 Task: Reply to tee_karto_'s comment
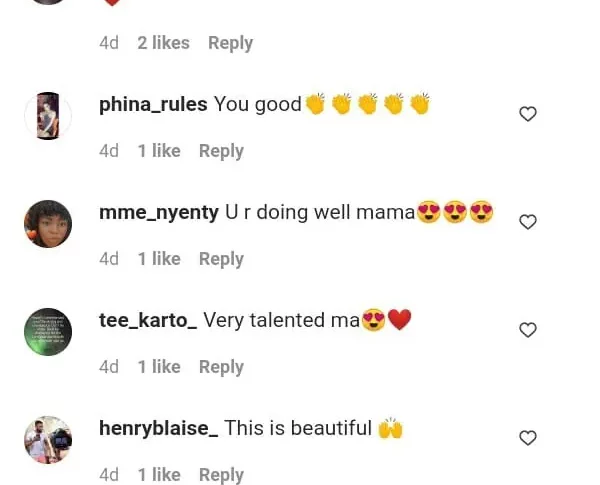tap(221, 367)
